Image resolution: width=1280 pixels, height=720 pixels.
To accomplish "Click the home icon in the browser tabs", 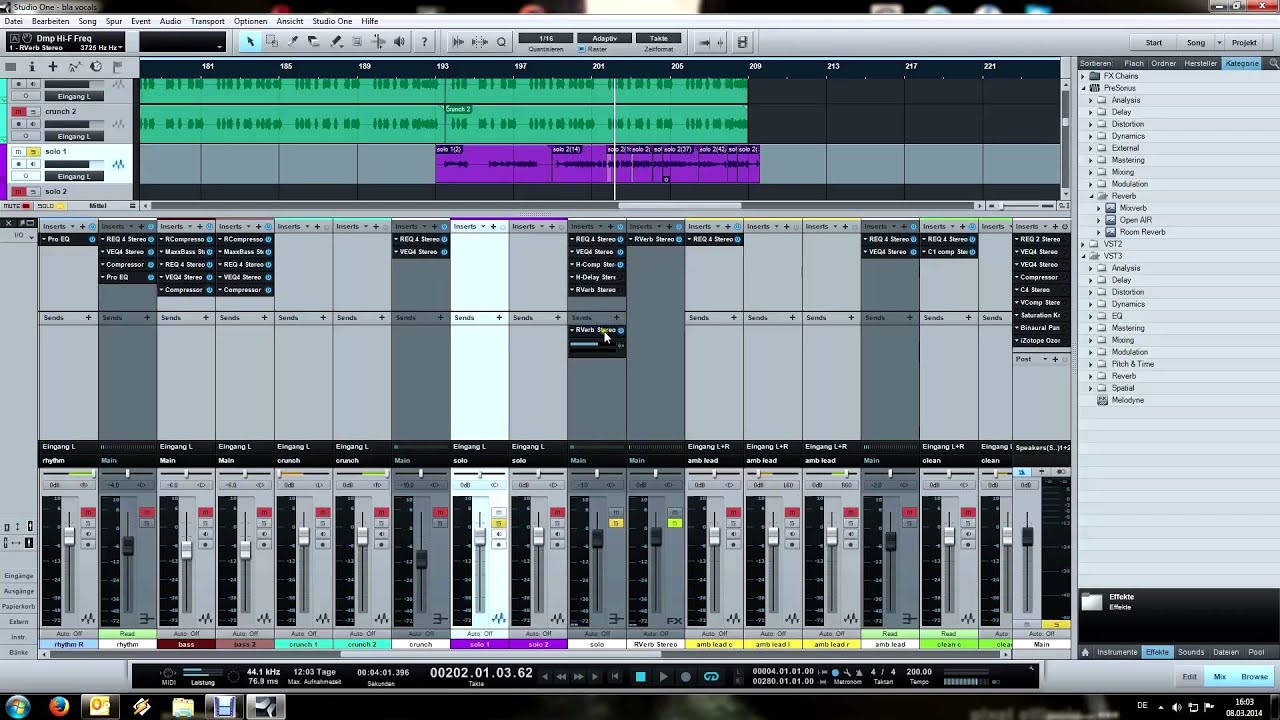I will (1085, 652).
